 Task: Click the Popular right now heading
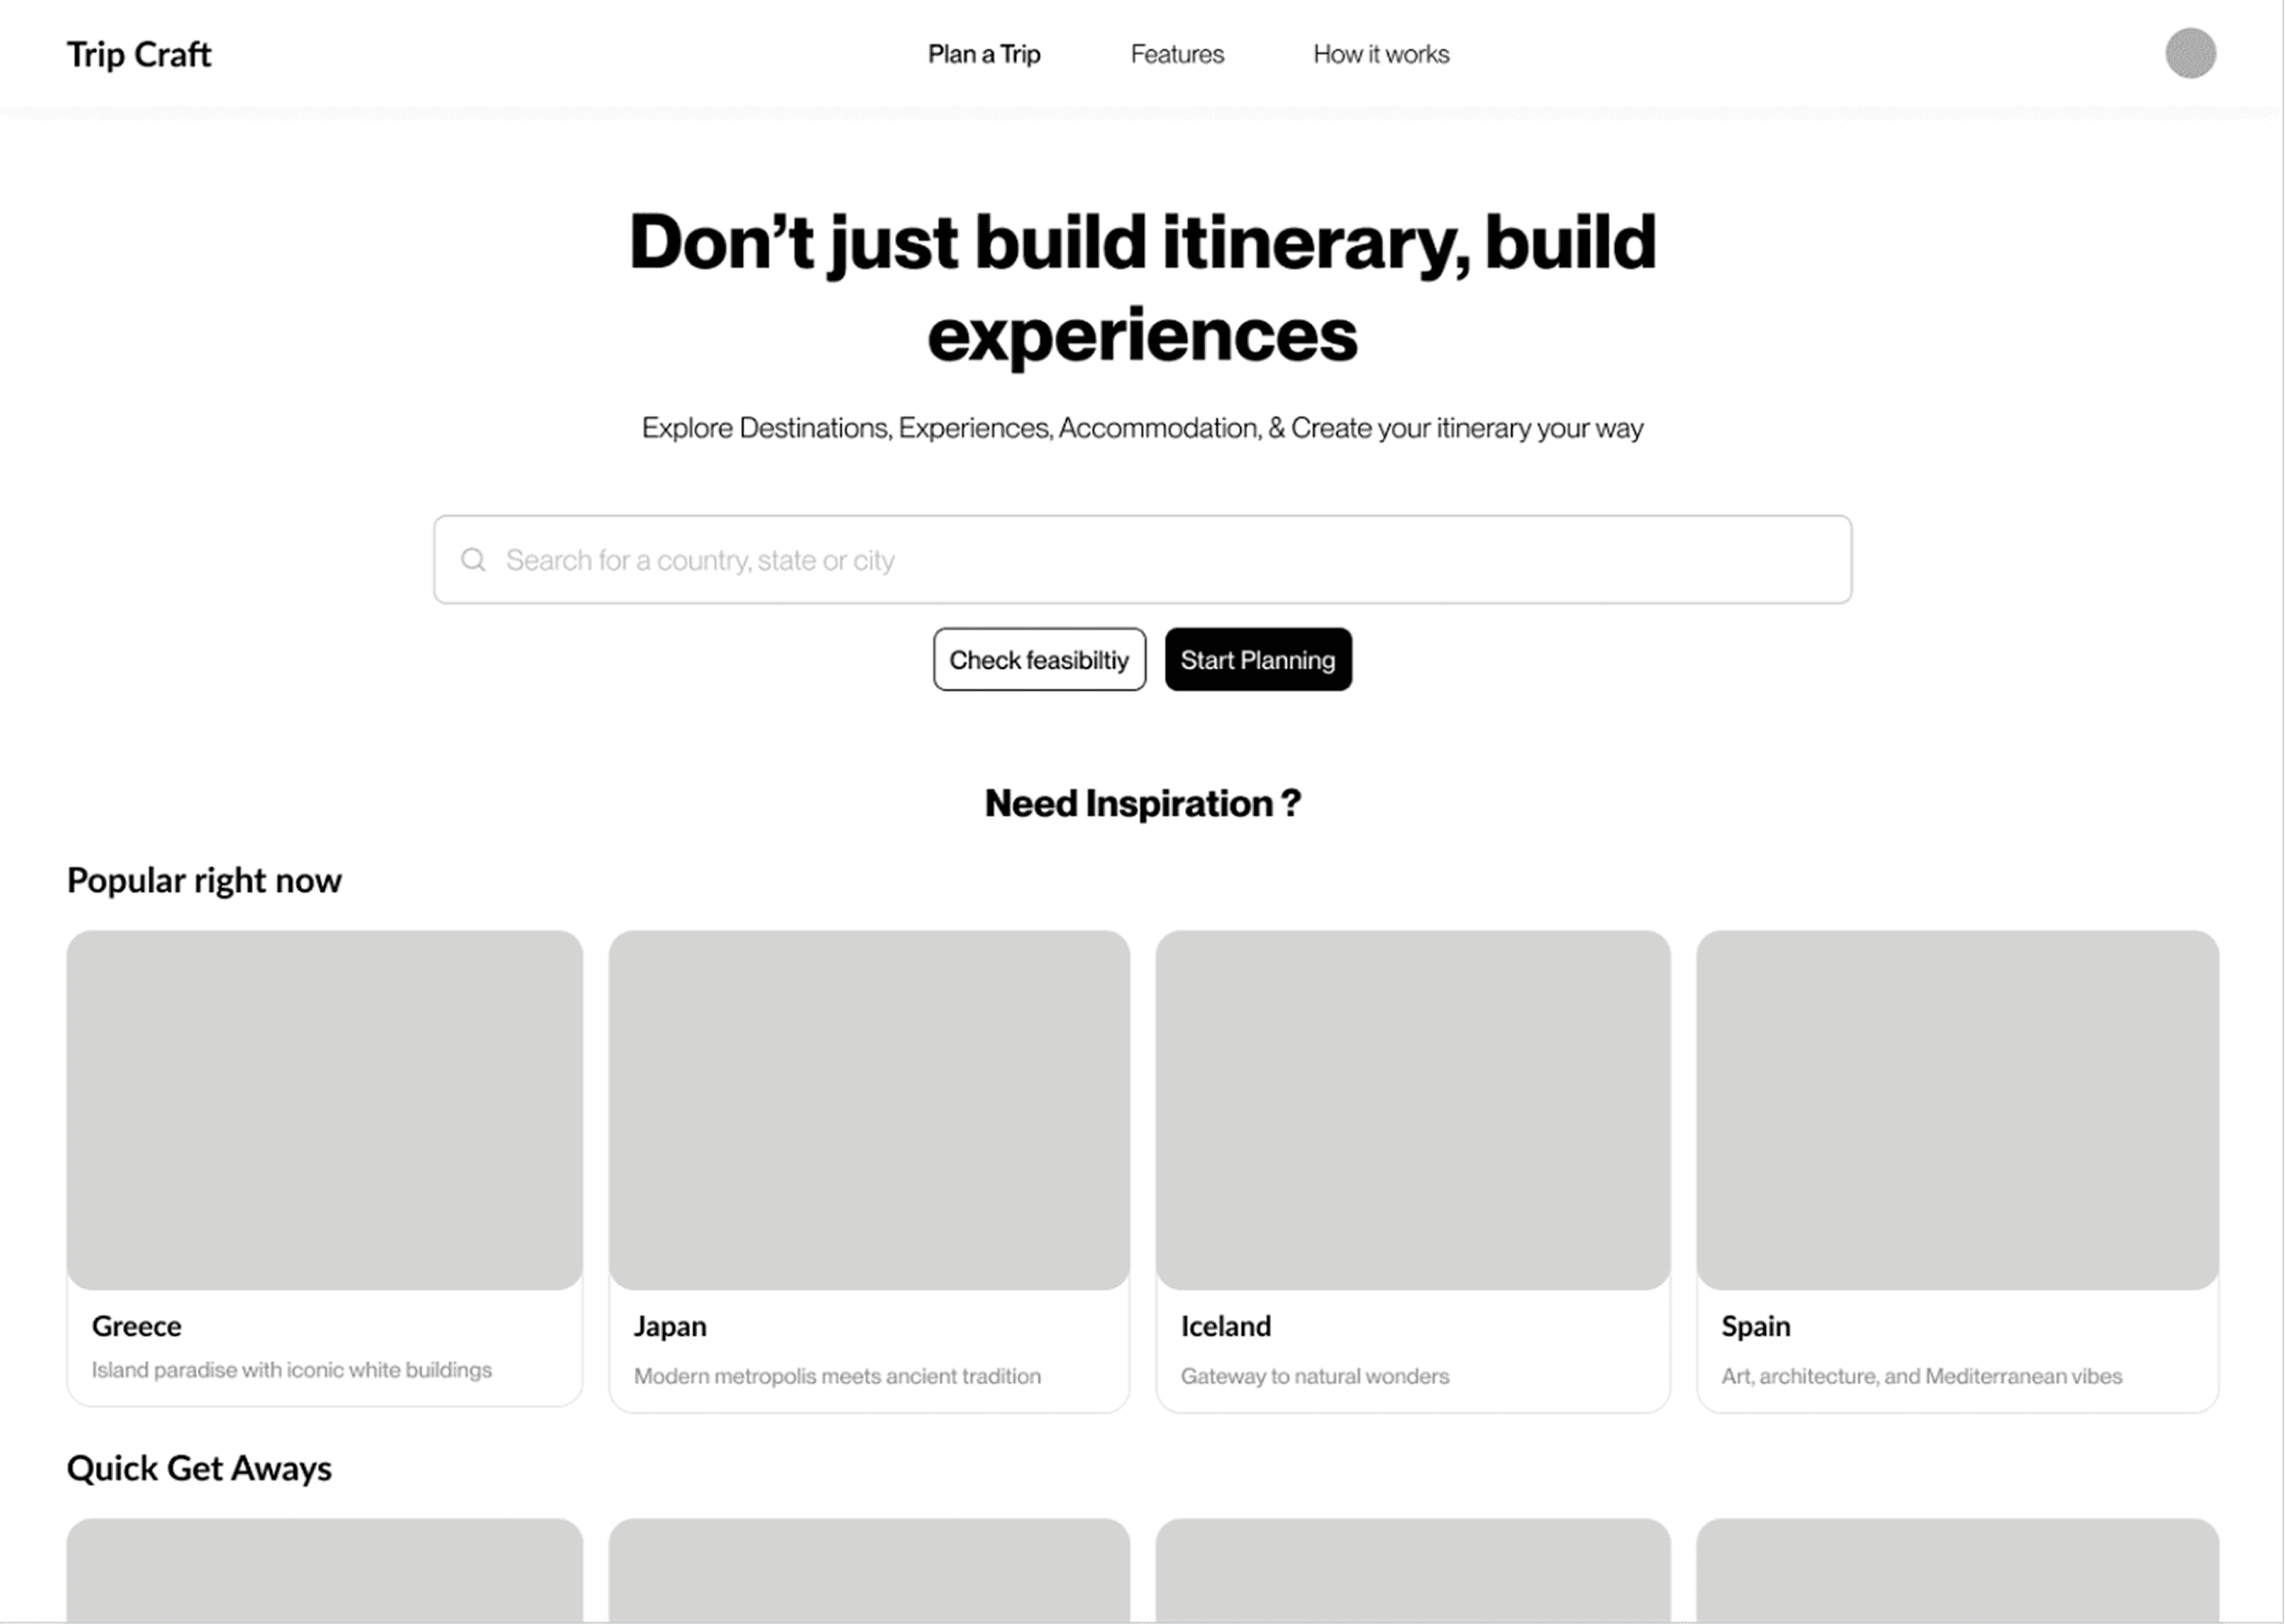(204, 880)
